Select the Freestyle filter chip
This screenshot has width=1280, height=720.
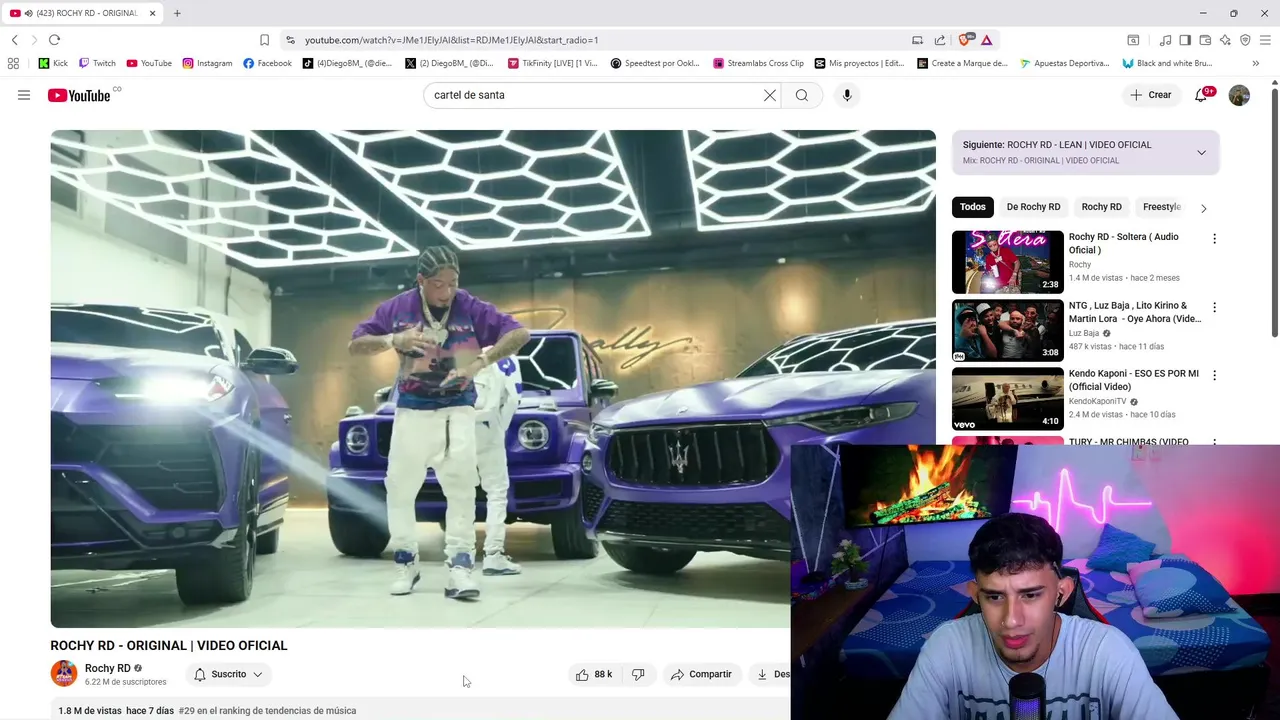(1161, 207)
